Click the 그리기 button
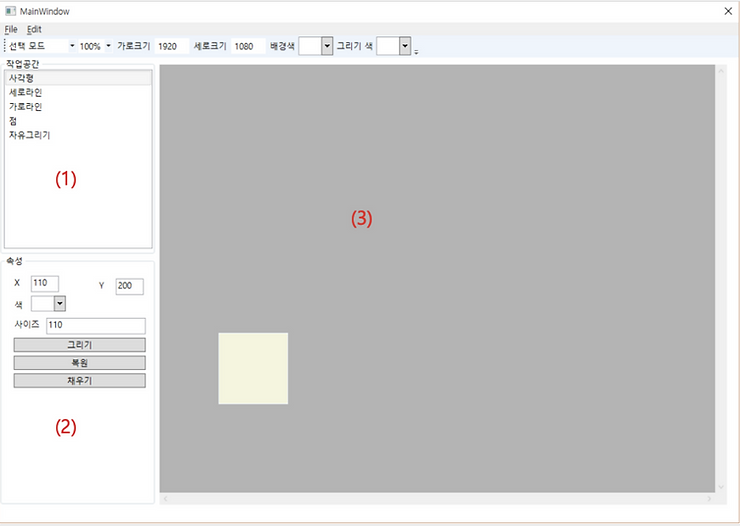740x526 pixels. click(x=79, y=345)
